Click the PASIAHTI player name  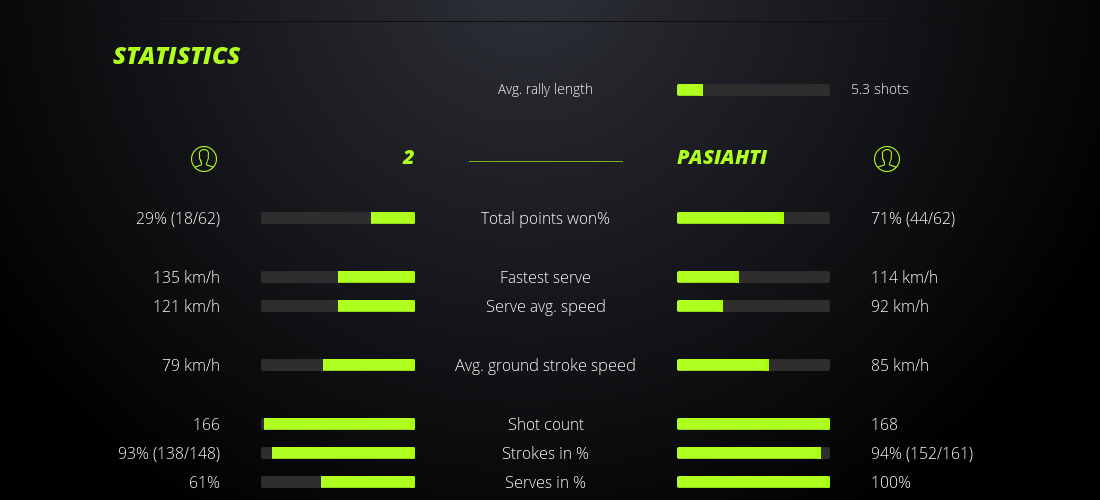(x=721, y=157)
